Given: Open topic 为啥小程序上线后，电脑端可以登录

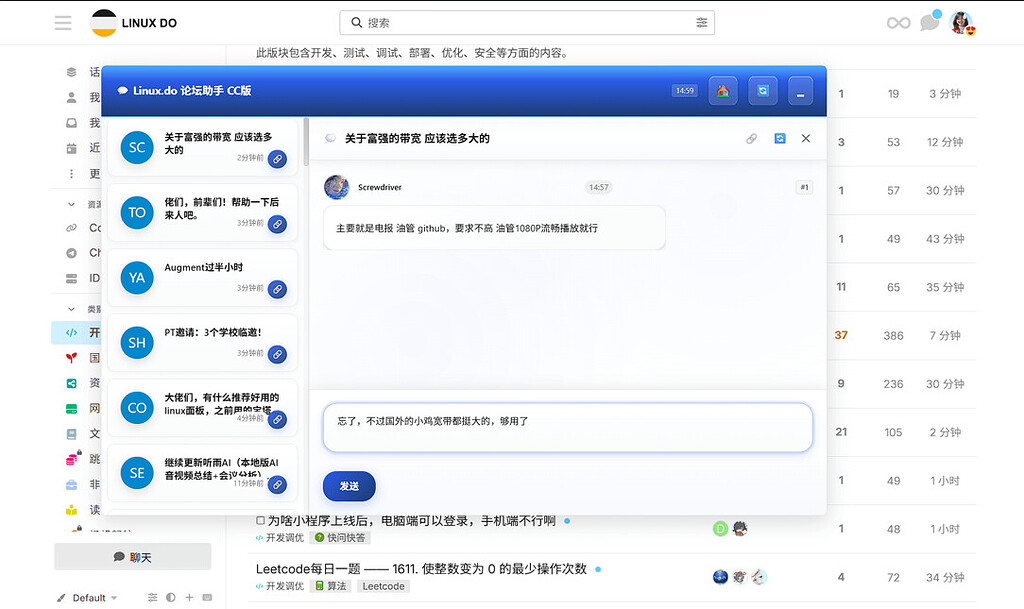Looking at the screenshot, I should [411, 520].
